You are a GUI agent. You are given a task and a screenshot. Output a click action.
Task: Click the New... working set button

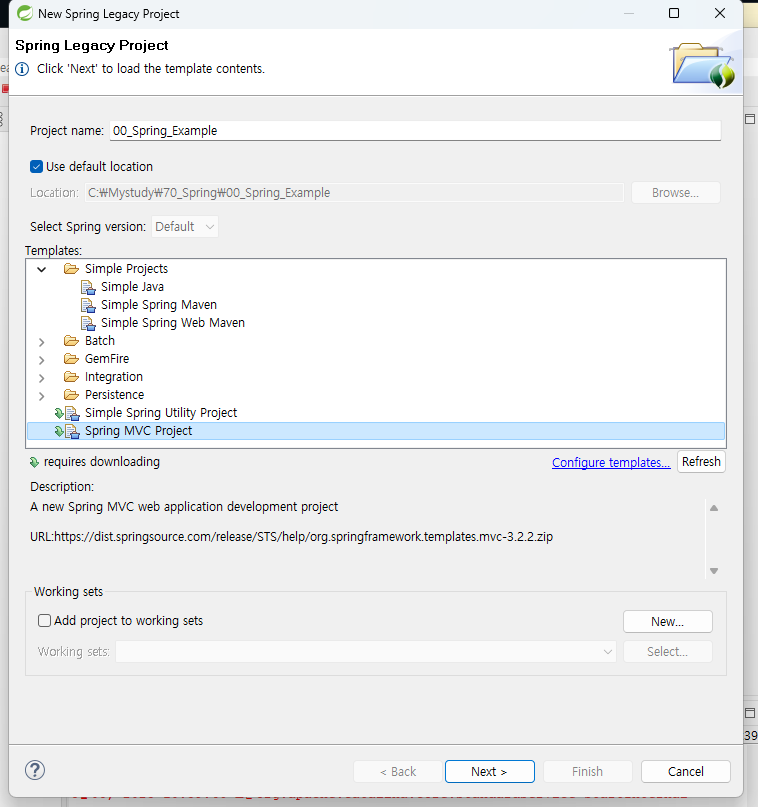667,622
